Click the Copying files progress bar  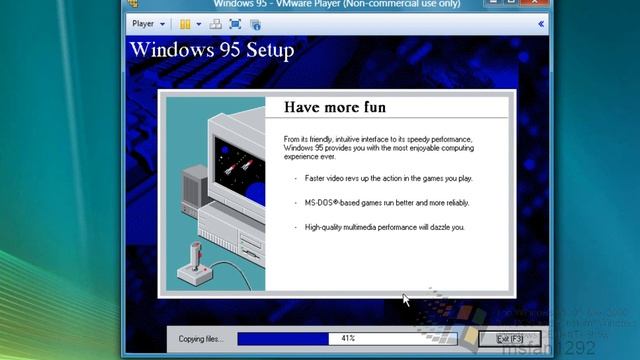click(x=347, y=338)
